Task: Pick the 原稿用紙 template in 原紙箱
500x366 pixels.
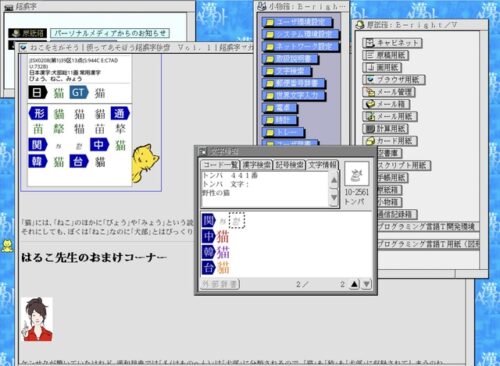Action: tap(386, 55)
